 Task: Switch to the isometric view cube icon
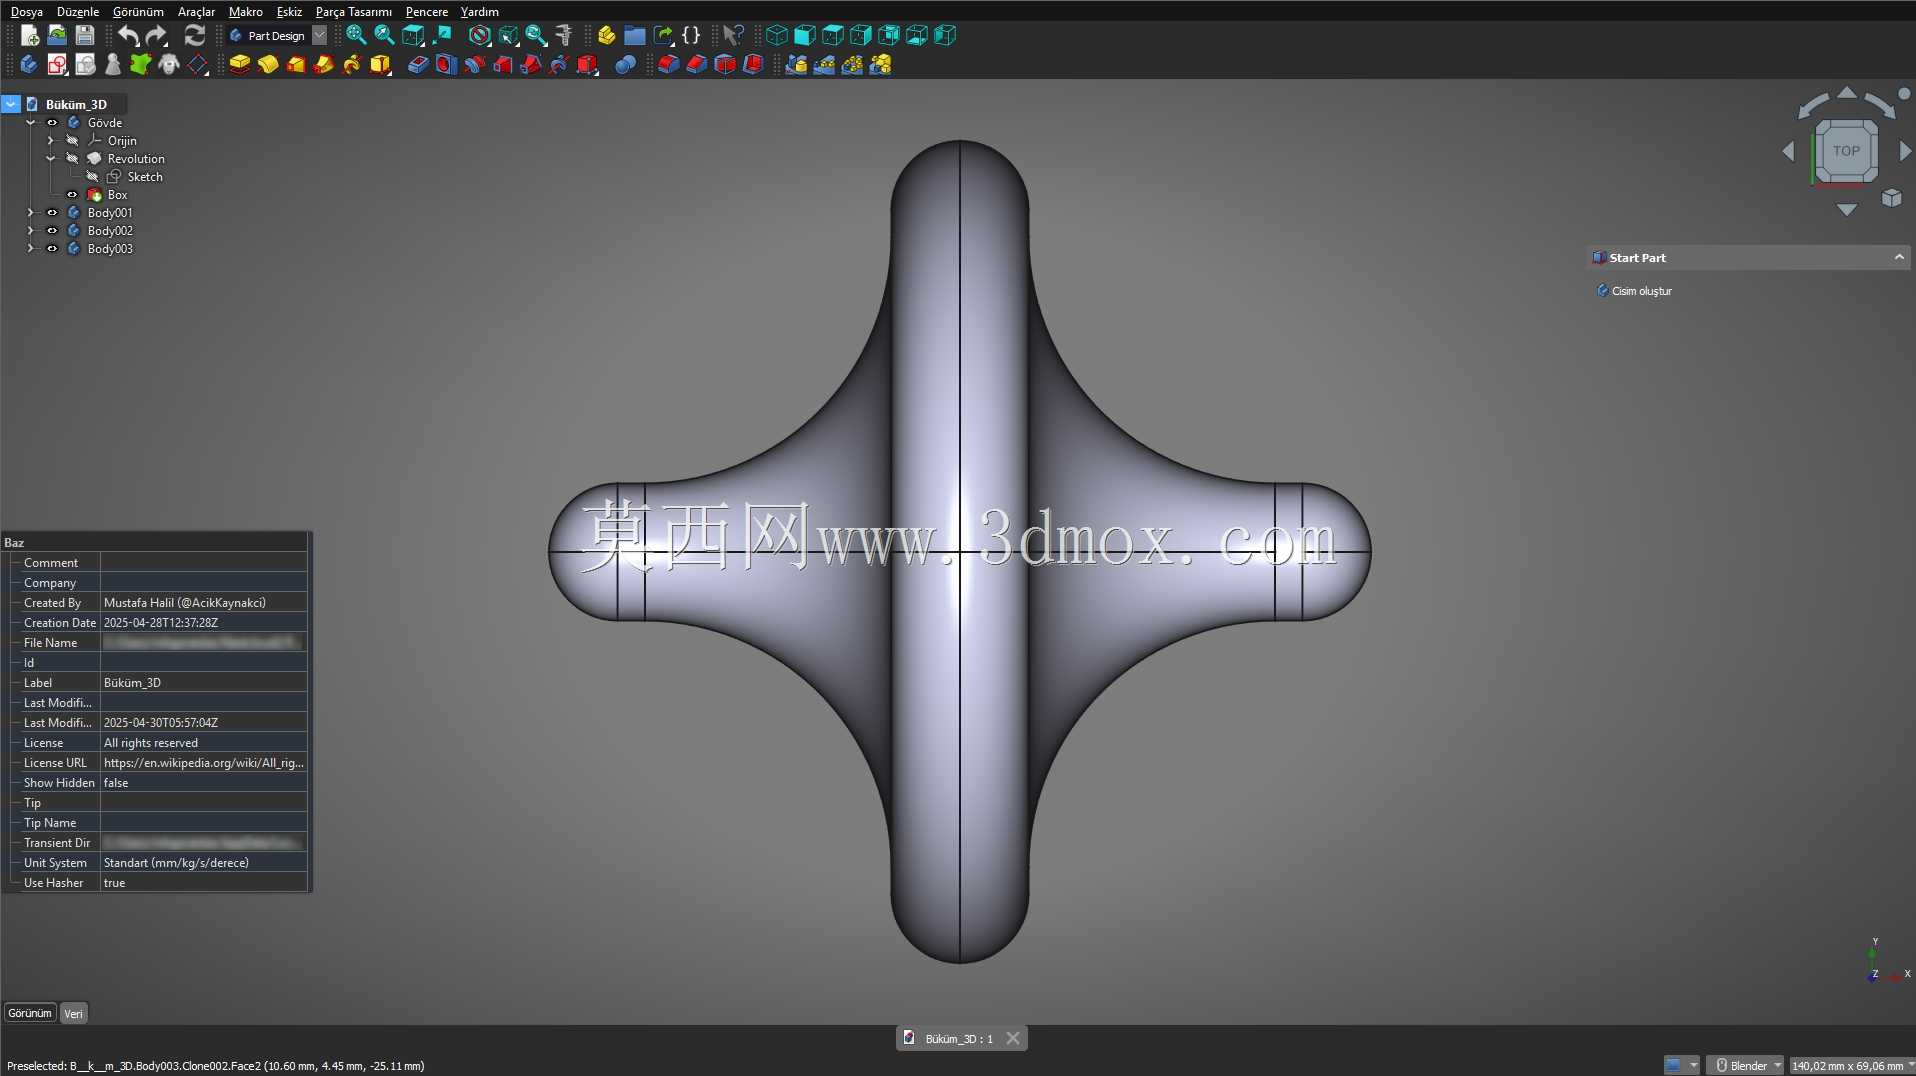click(777, 36)
